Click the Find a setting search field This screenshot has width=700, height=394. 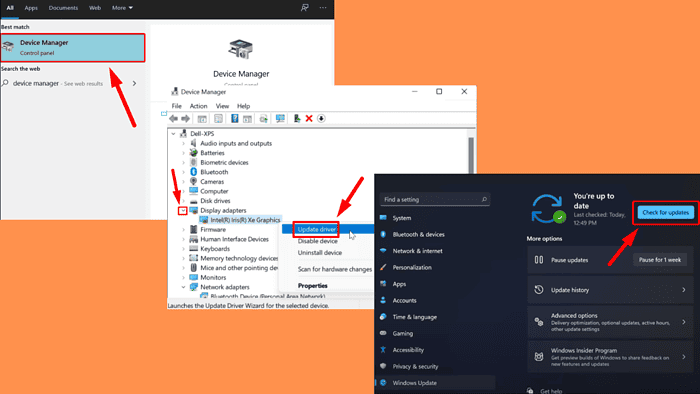(x=435, y=199)
